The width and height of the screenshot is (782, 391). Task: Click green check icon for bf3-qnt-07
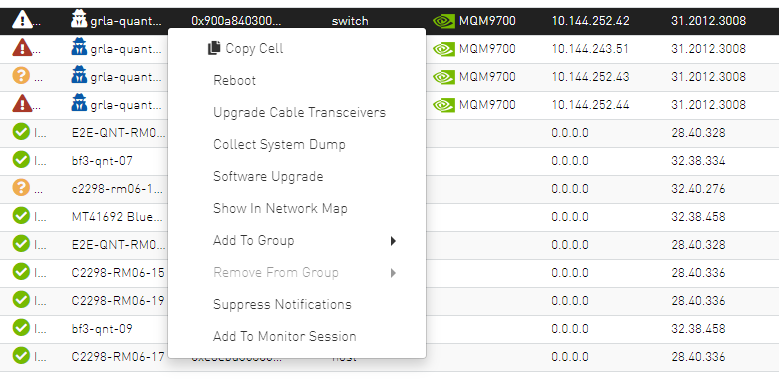pos(21,160)
